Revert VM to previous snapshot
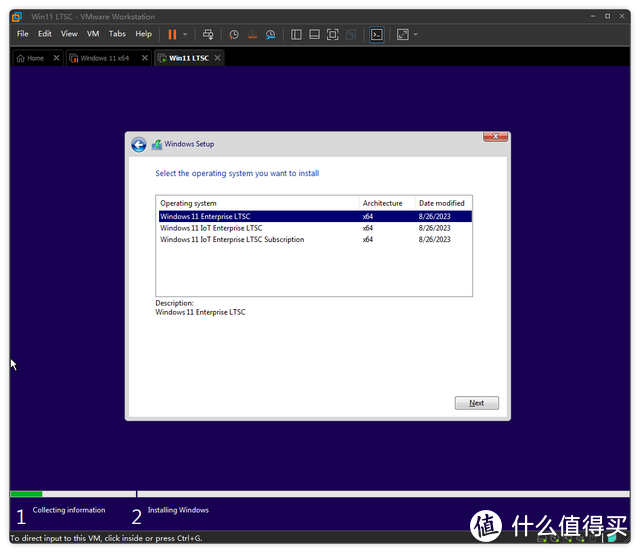Image resolution: width=640 pixels, height=553 pixels. [252, 35]
